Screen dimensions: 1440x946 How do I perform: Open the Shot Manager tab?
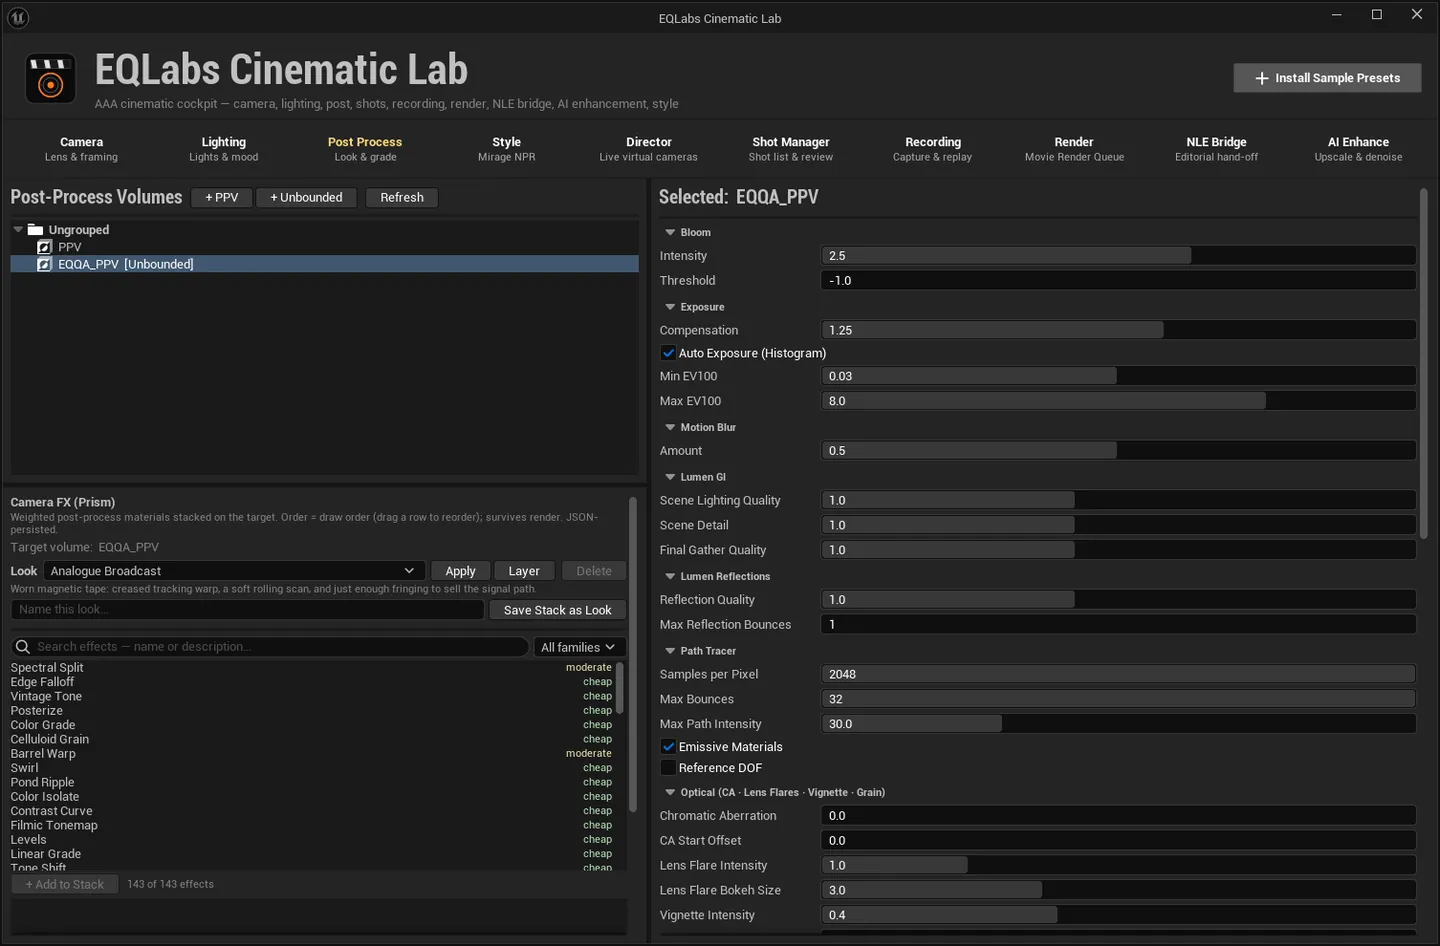(x=791, y=149)
